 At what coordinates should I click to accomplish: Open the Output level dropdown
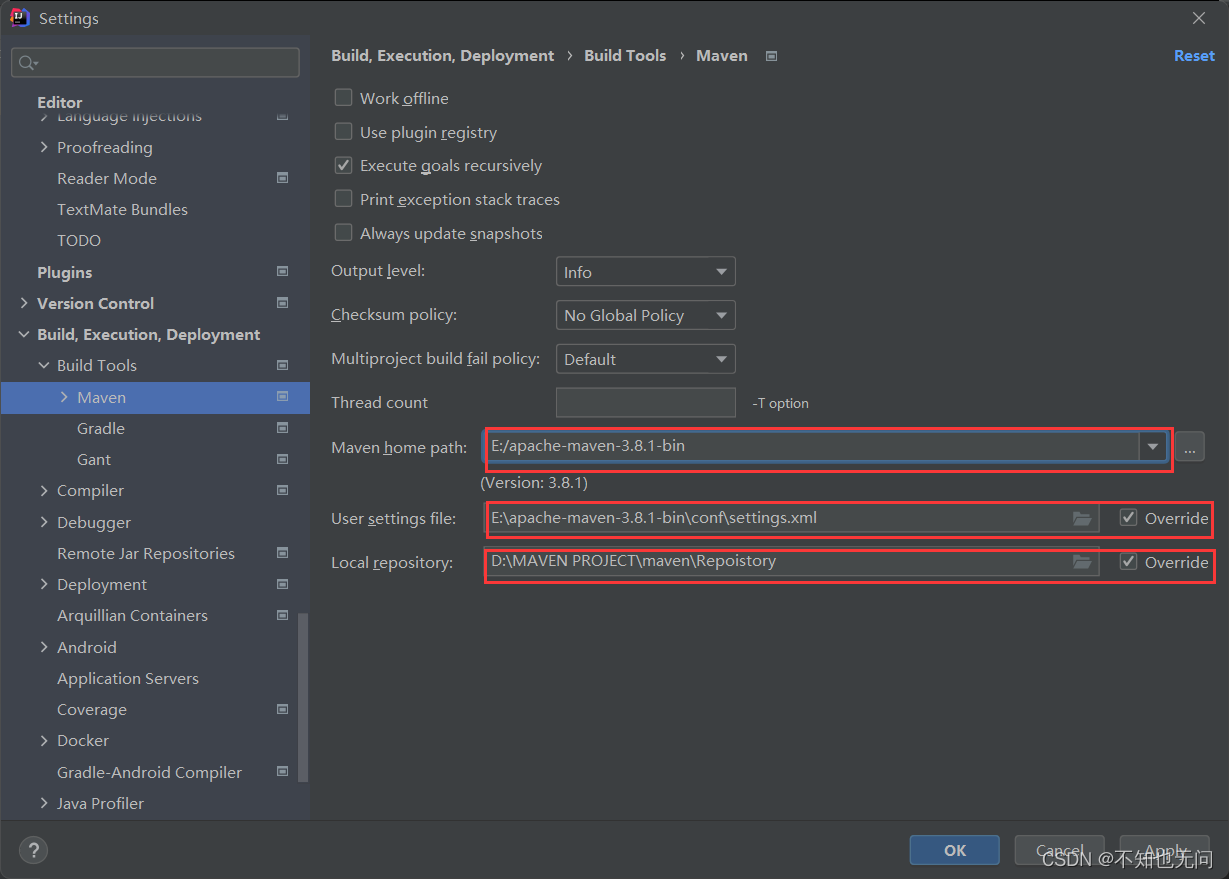[x=645, y=272]
